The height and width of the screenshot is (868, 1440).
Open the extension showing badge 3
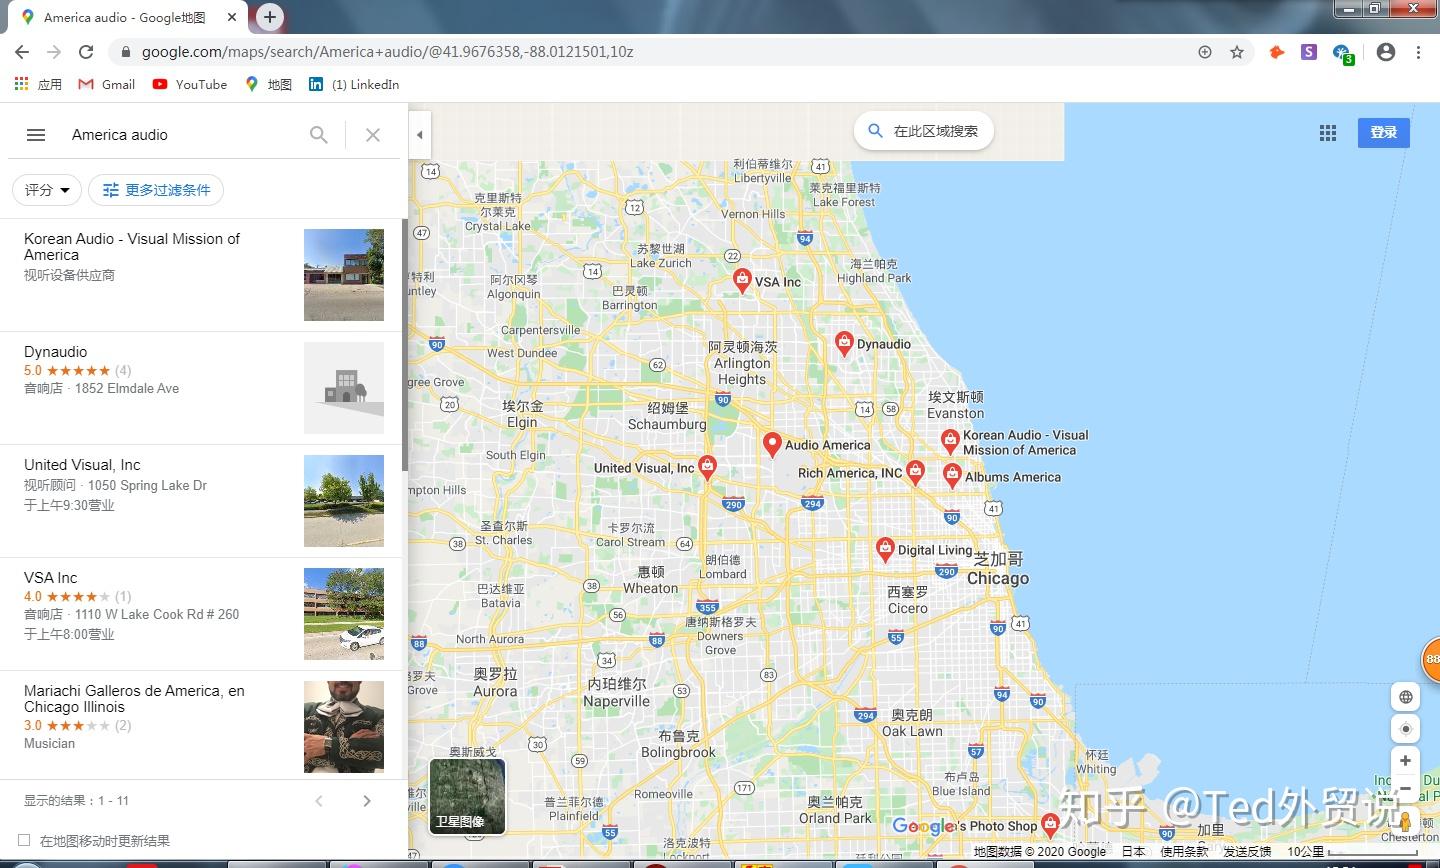[1342, 53]
